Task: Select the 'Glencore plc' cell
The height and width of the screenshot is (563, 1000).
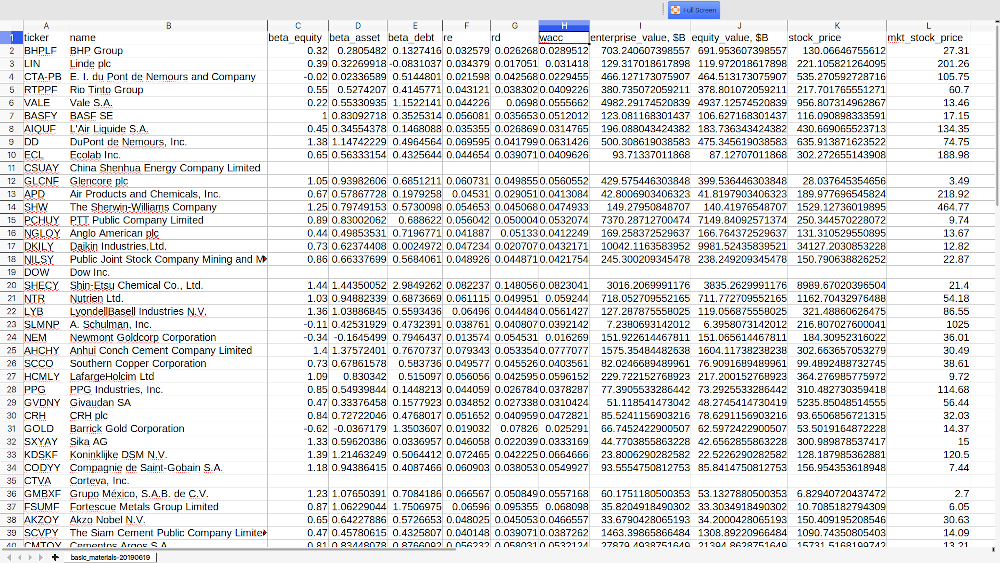Action: [x=168, y=181]
